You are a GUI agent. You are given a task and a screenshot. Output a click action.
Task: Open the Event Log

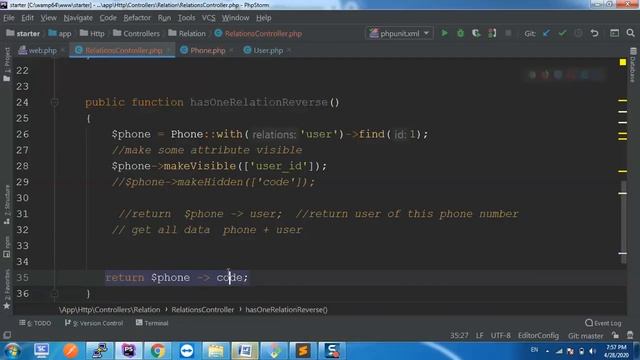[x=603, y=323]
